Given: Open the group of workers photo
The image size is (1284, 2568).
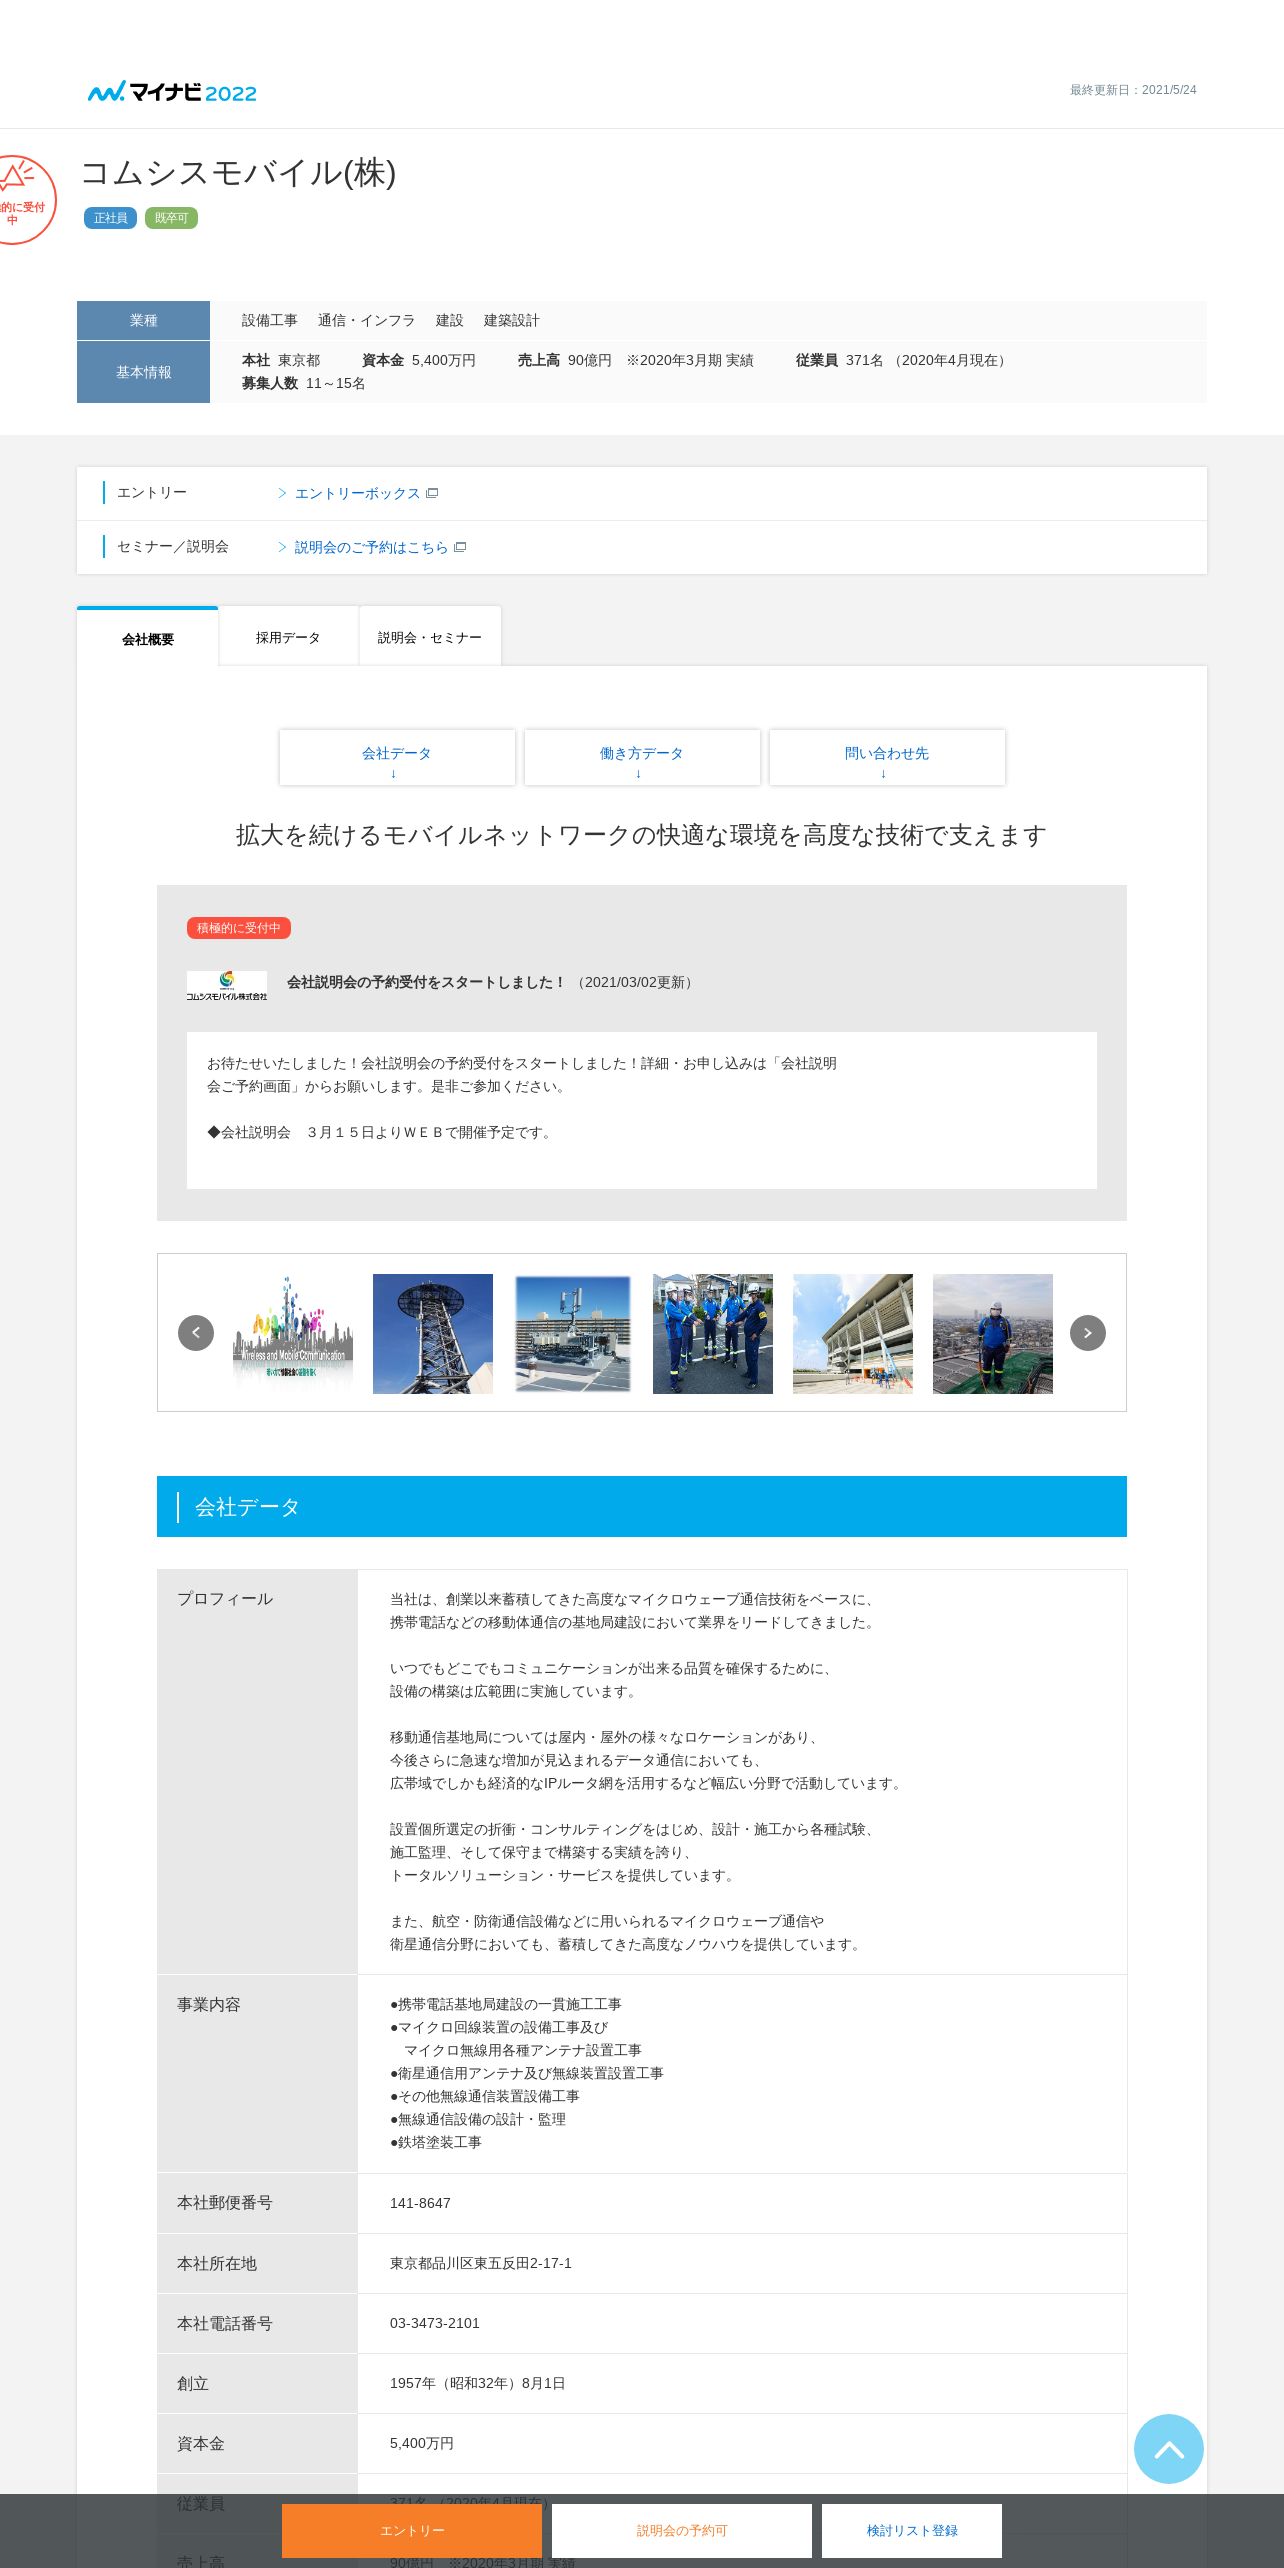Looking at the screenshot, I should pos(713,1333).
